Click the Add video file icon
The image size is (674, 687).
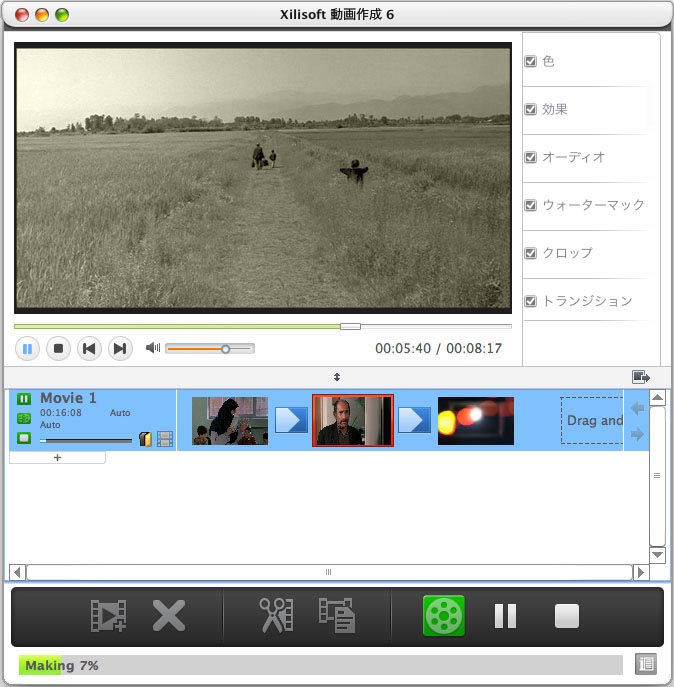[x=107, y=615]
